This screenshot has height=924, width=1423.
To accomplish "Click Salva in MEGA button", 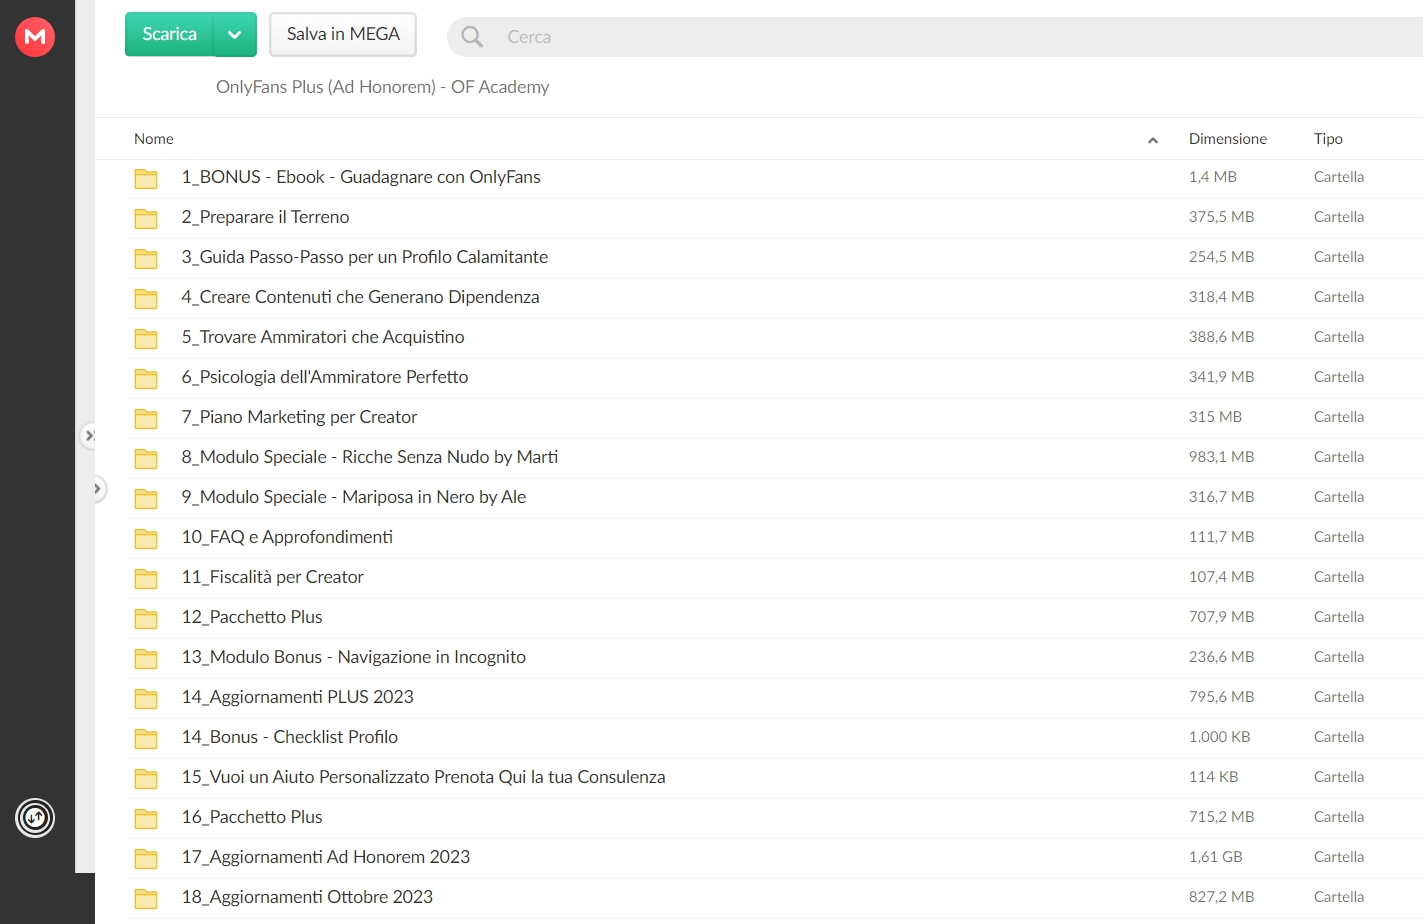I will pos(343,35).
